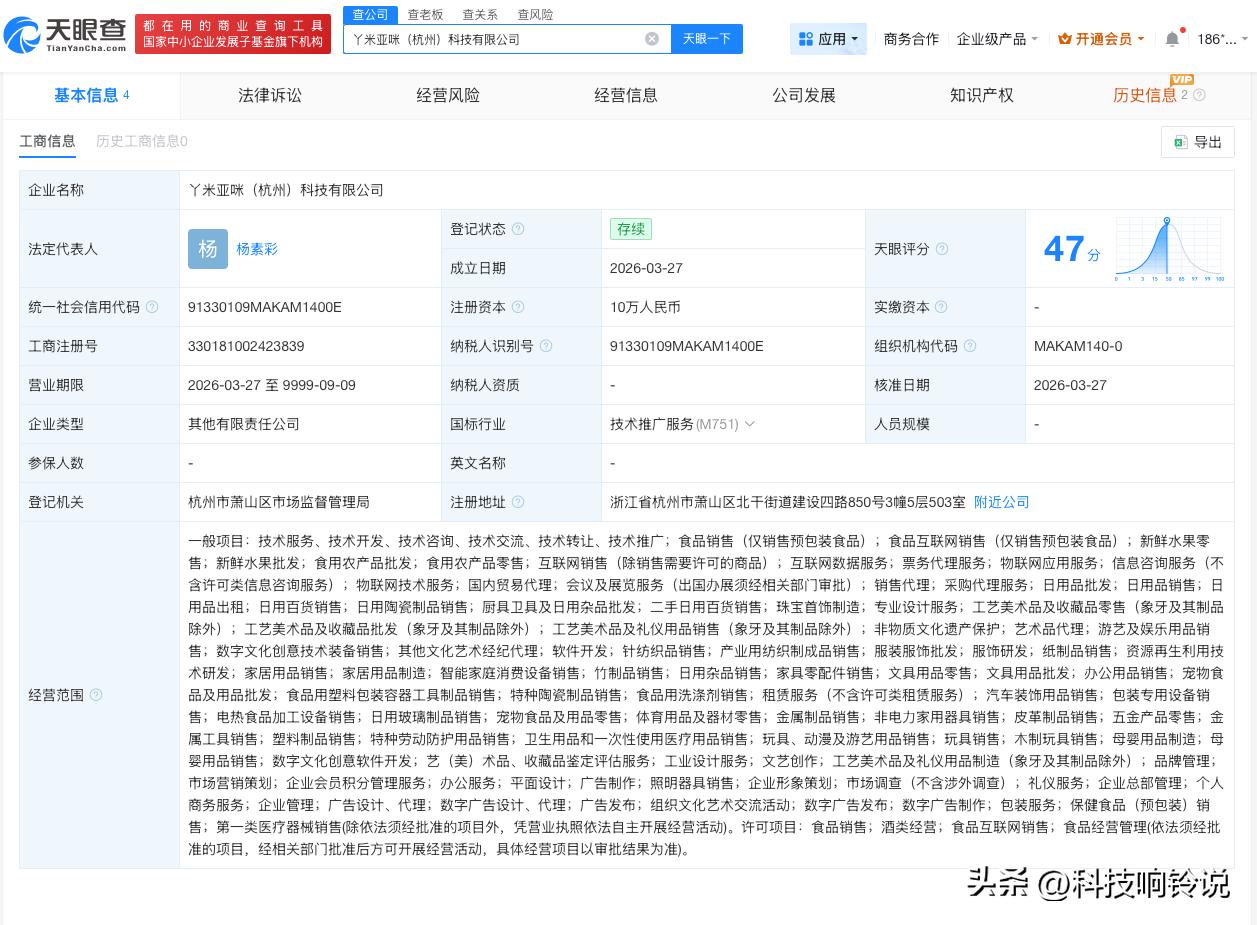Click the 应用 apps grid icon
The image size is (1257, 925).
[x=807, y=38]
